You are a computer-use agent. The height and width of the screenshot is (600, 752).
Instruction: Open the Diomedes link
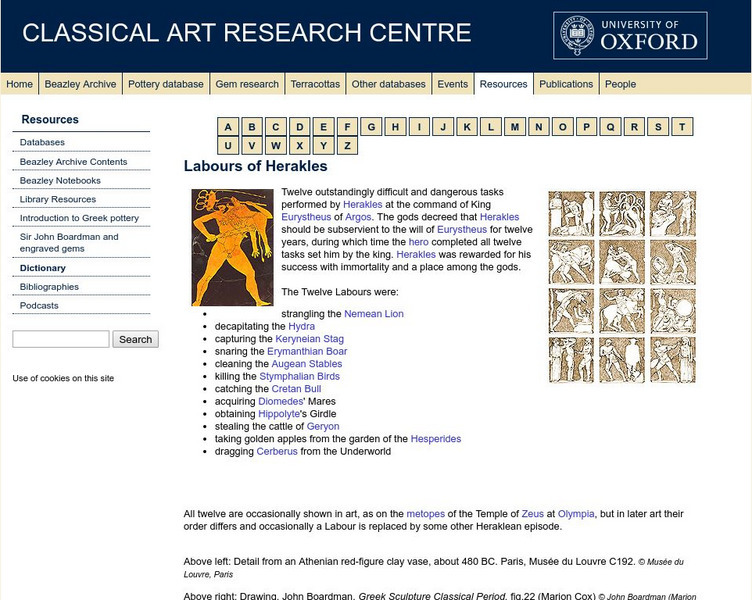[x=281, y=401]
